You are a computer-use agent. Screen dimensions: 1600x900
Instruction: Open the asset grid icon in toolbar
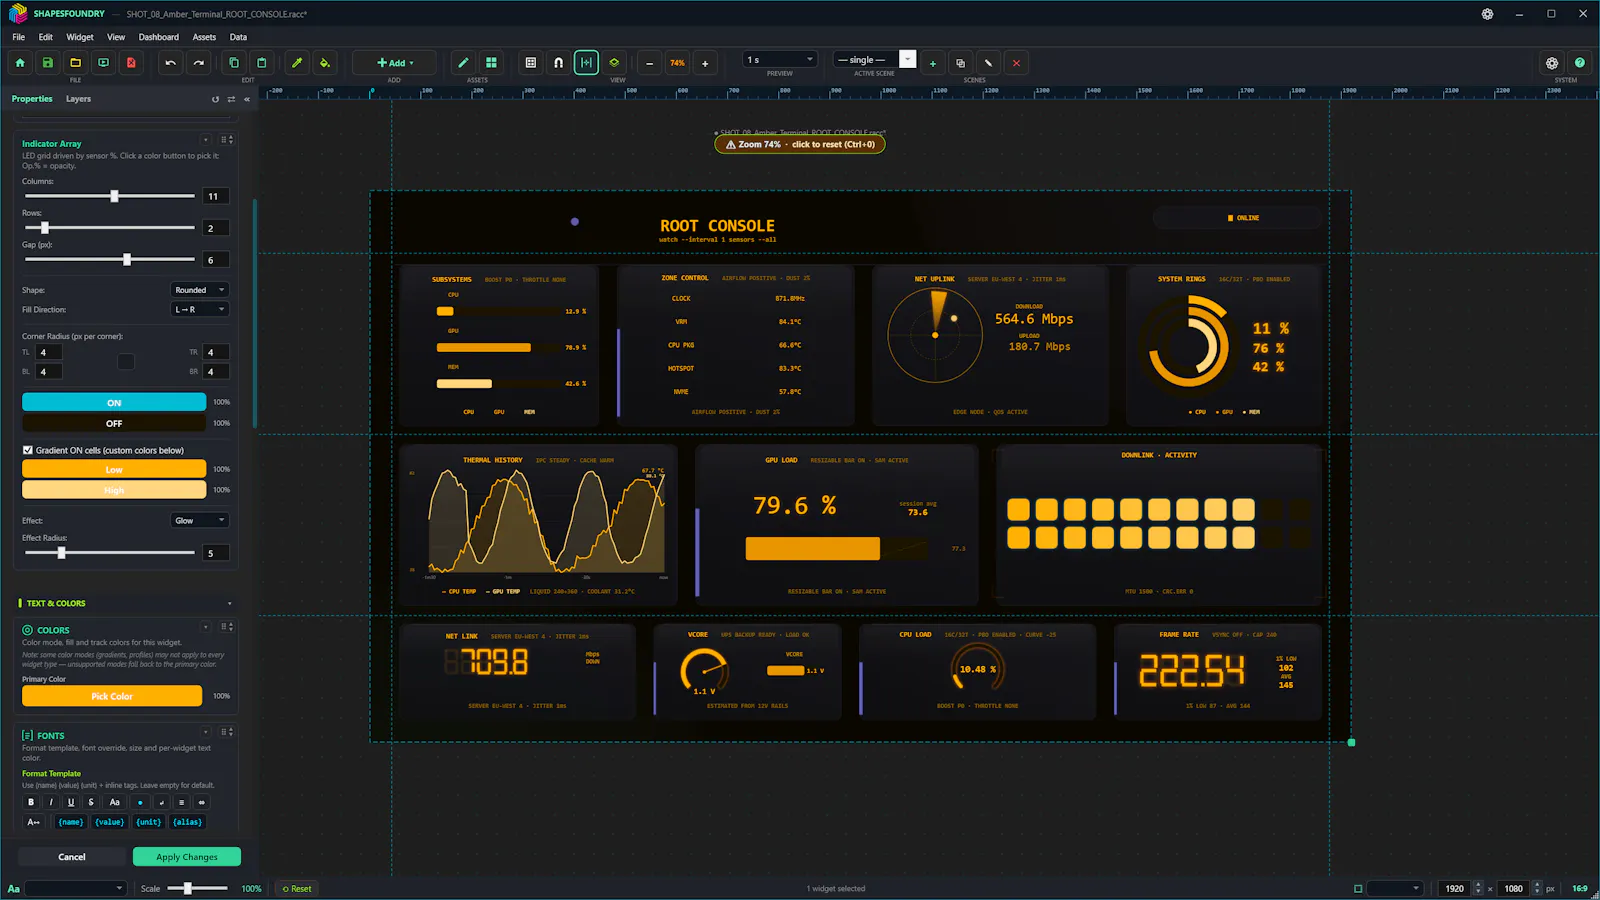(491, 63)
